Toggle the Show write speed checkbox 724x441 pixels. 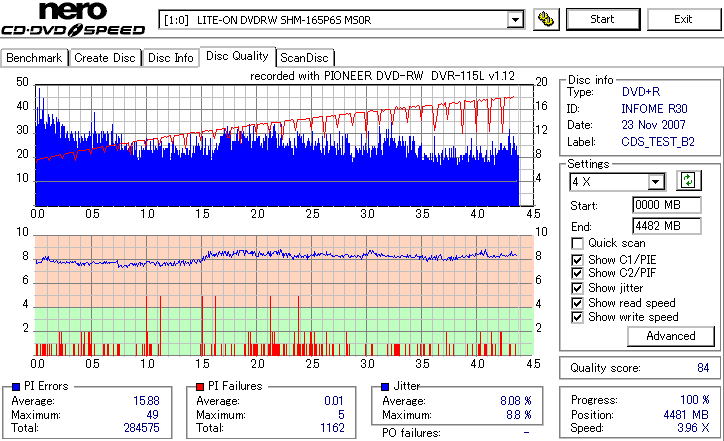[577, 318]
